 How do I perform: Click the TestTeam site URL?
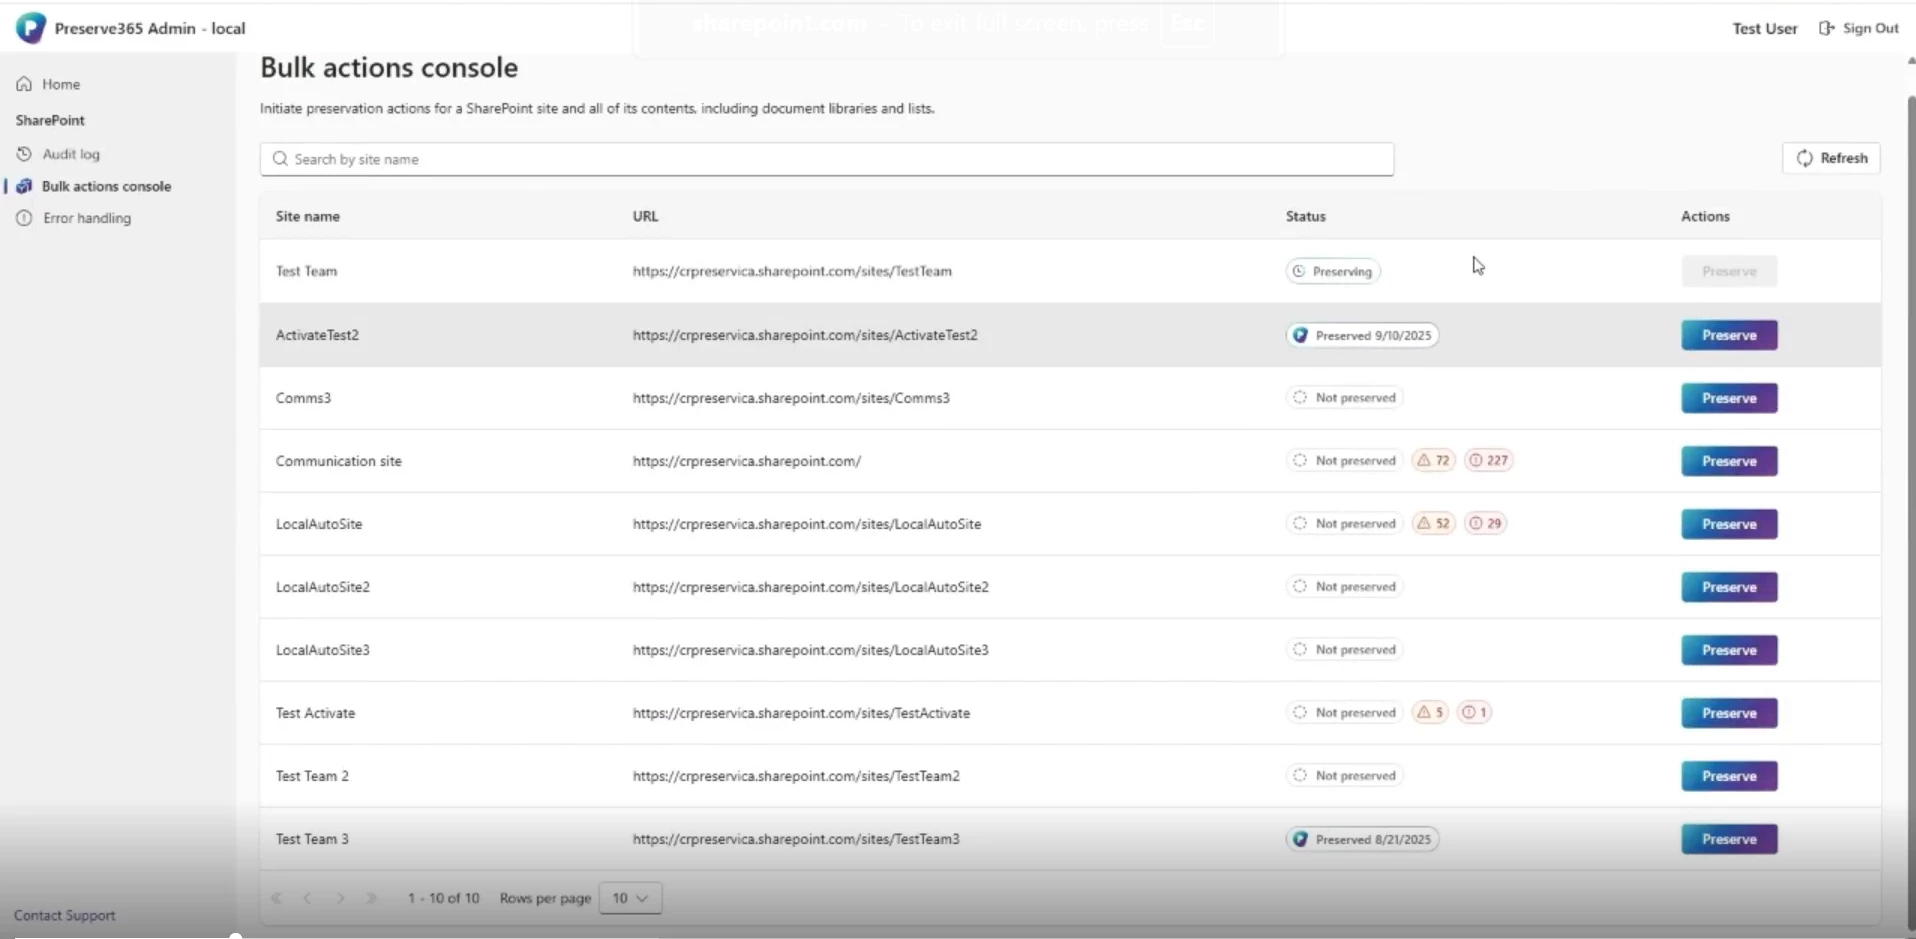point(792,271)
